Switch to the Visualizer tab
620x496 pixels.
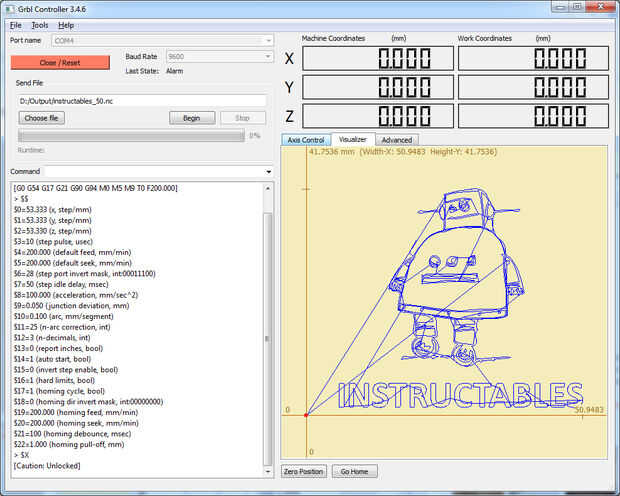point(353,139)
